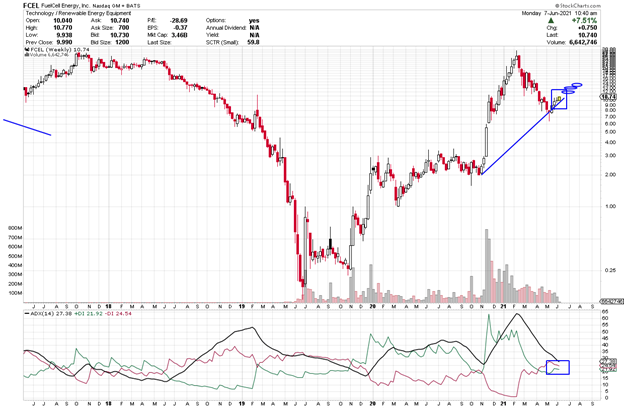Click the green up-arrow change indicator
This screenshot has width=624, height=408.
551,20
